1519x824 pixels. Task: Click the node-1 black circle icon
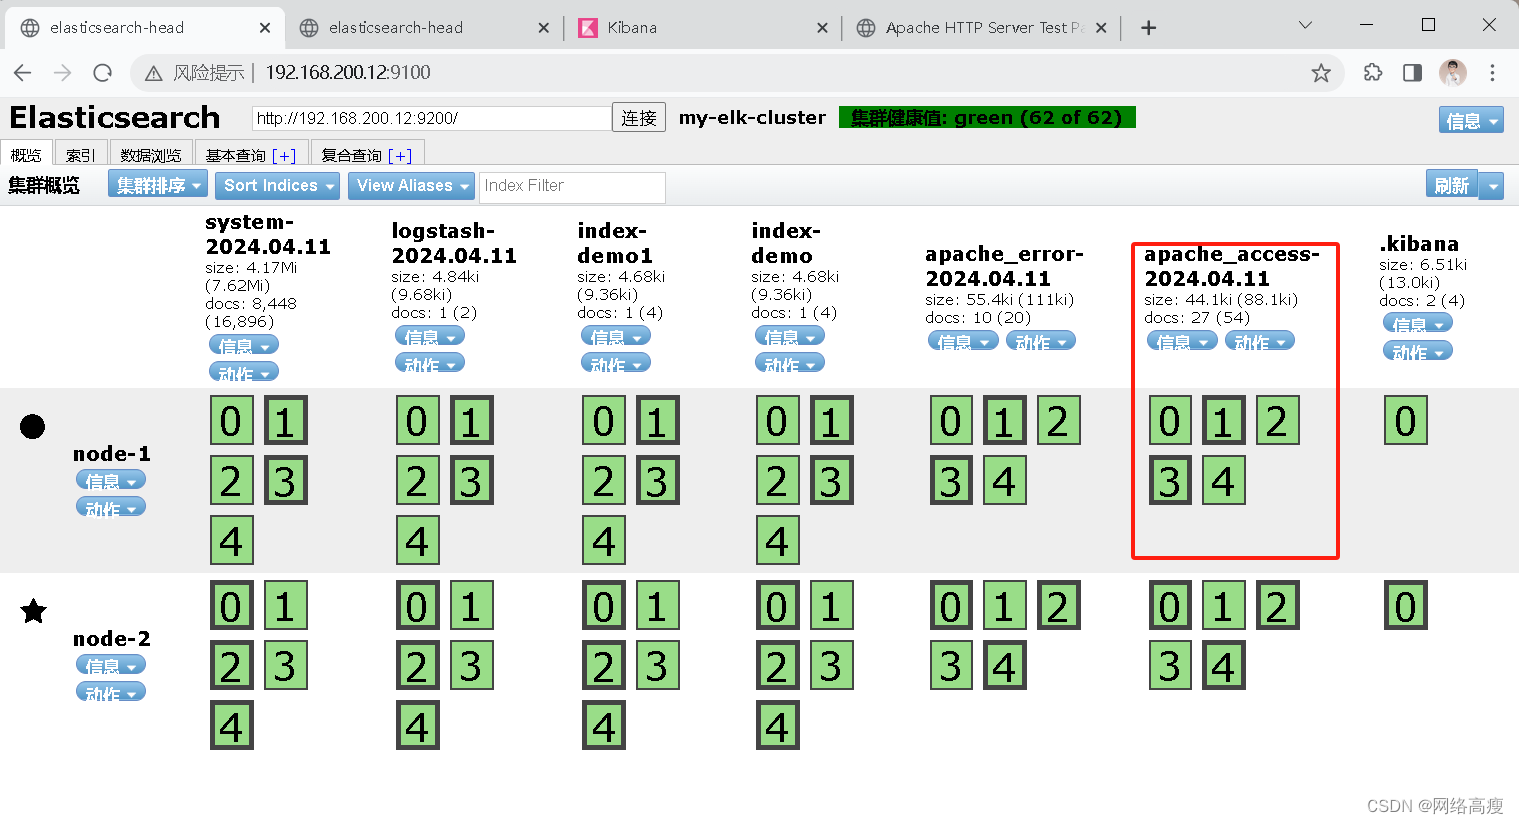point(33,427)
